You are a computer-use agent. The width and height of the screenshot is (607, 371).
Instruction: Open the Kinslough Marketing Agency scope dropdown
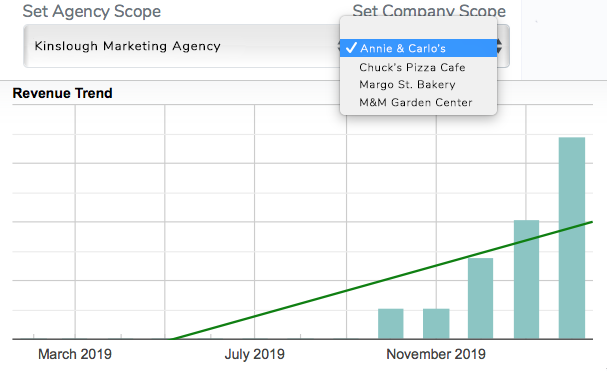click(181, 46)
